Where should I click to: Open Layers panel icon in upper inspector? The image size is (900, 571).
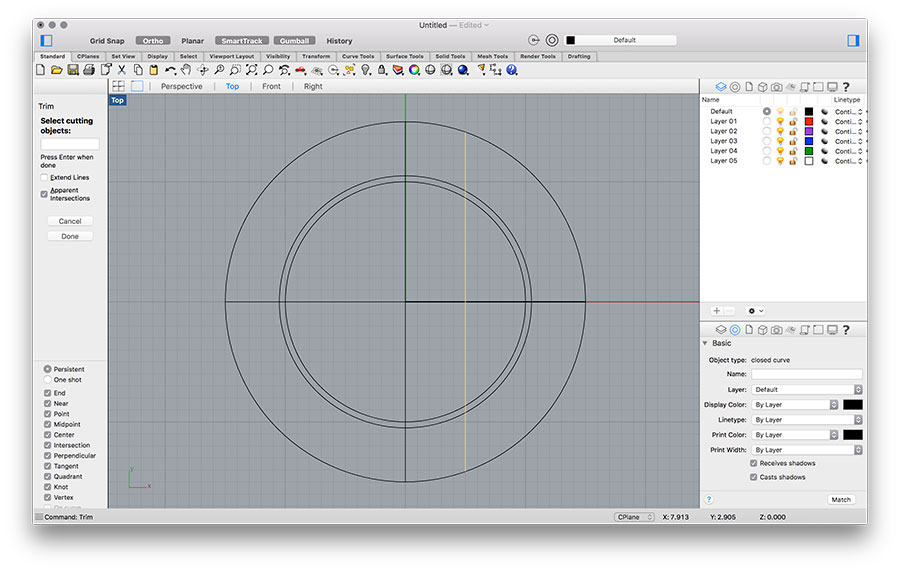[721, 87]
